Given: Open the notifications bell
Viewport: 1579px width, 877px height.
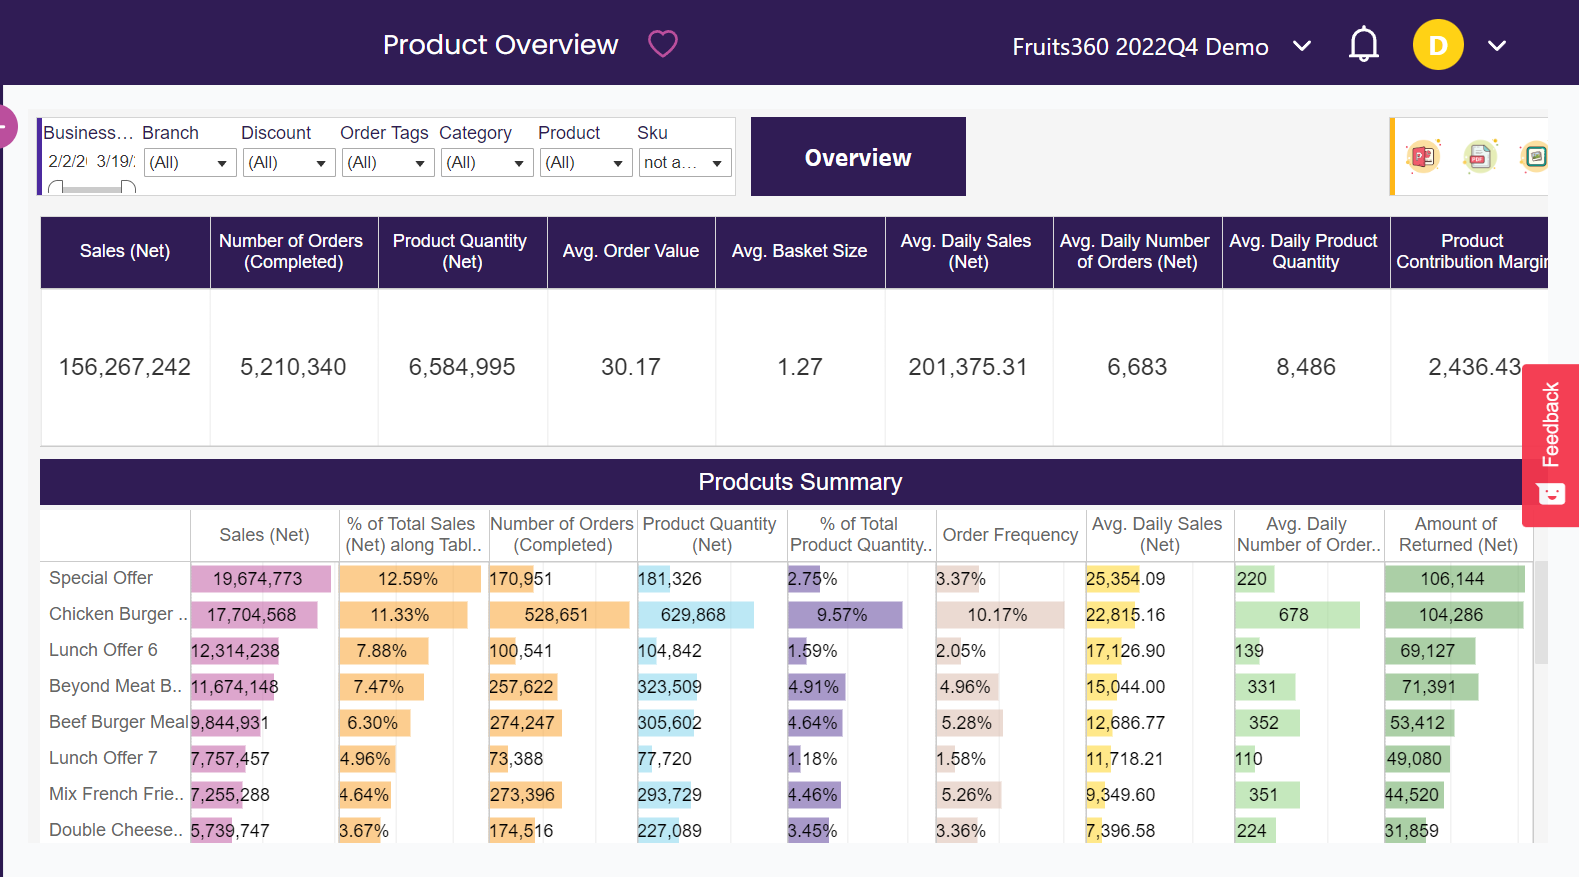Looking at the screenshot, I should coord(1363,45).
